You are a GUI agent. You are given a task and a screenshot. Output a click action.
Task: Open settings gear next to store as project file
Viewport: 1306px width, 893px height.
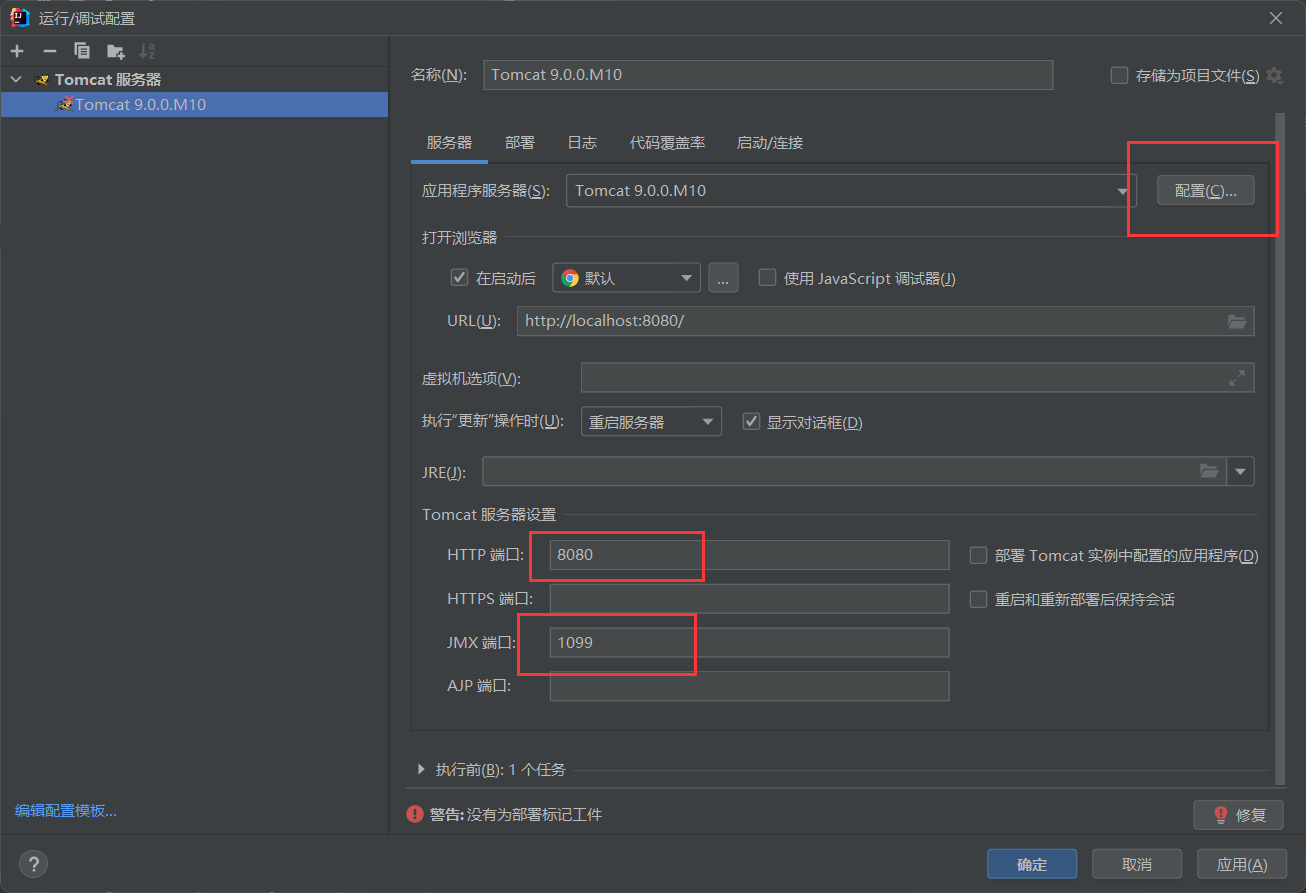tap(1274, 75)
